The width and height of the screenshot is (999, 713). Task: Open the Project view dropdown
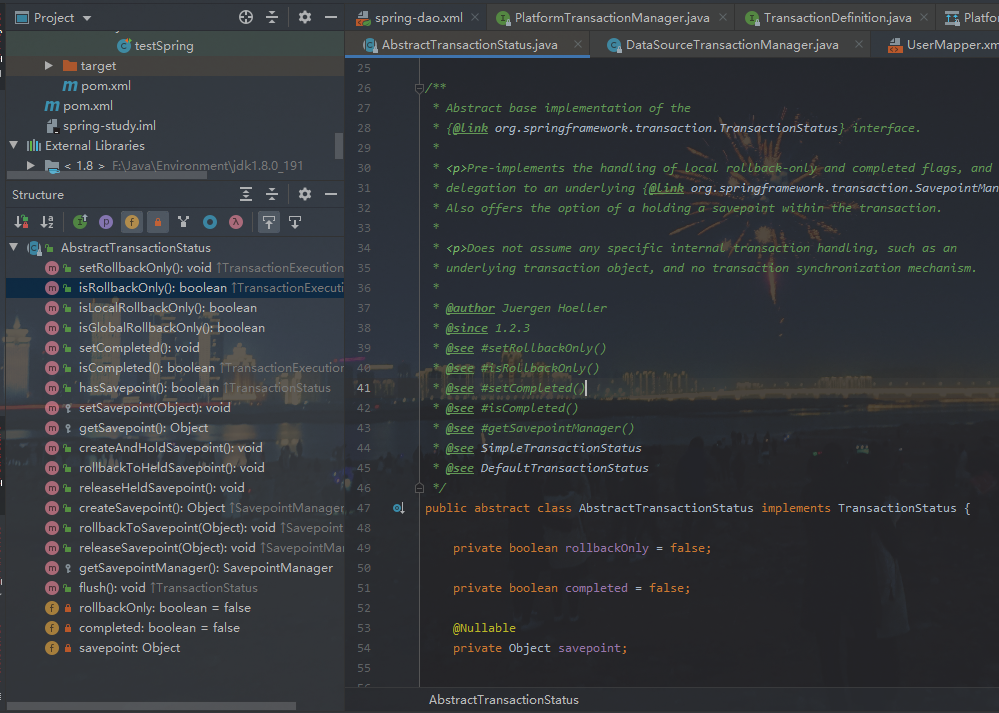pos(87,18)
